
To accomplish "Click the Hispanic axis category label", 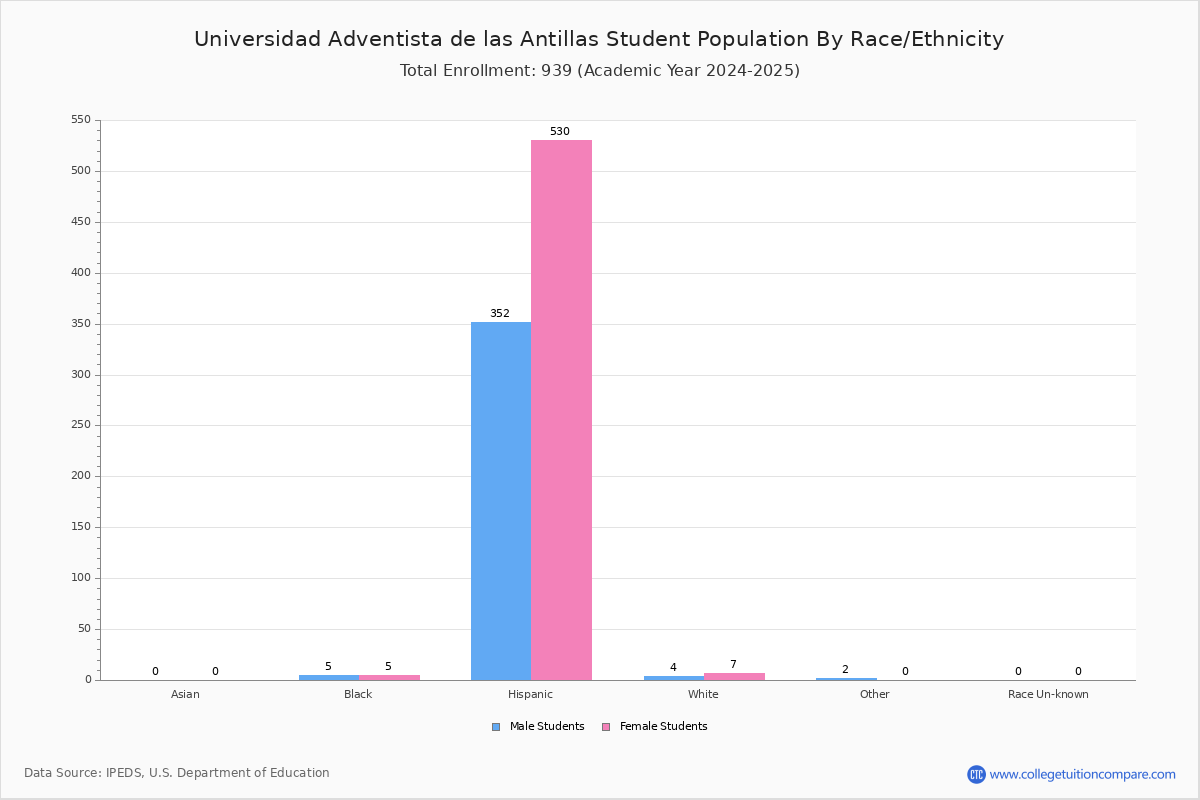I will coord(530,694).
